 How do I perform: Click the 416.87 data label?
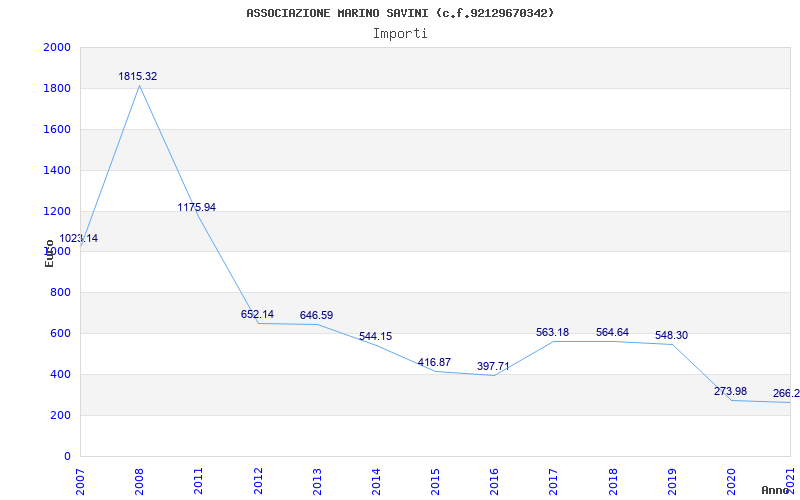point(434,362)
